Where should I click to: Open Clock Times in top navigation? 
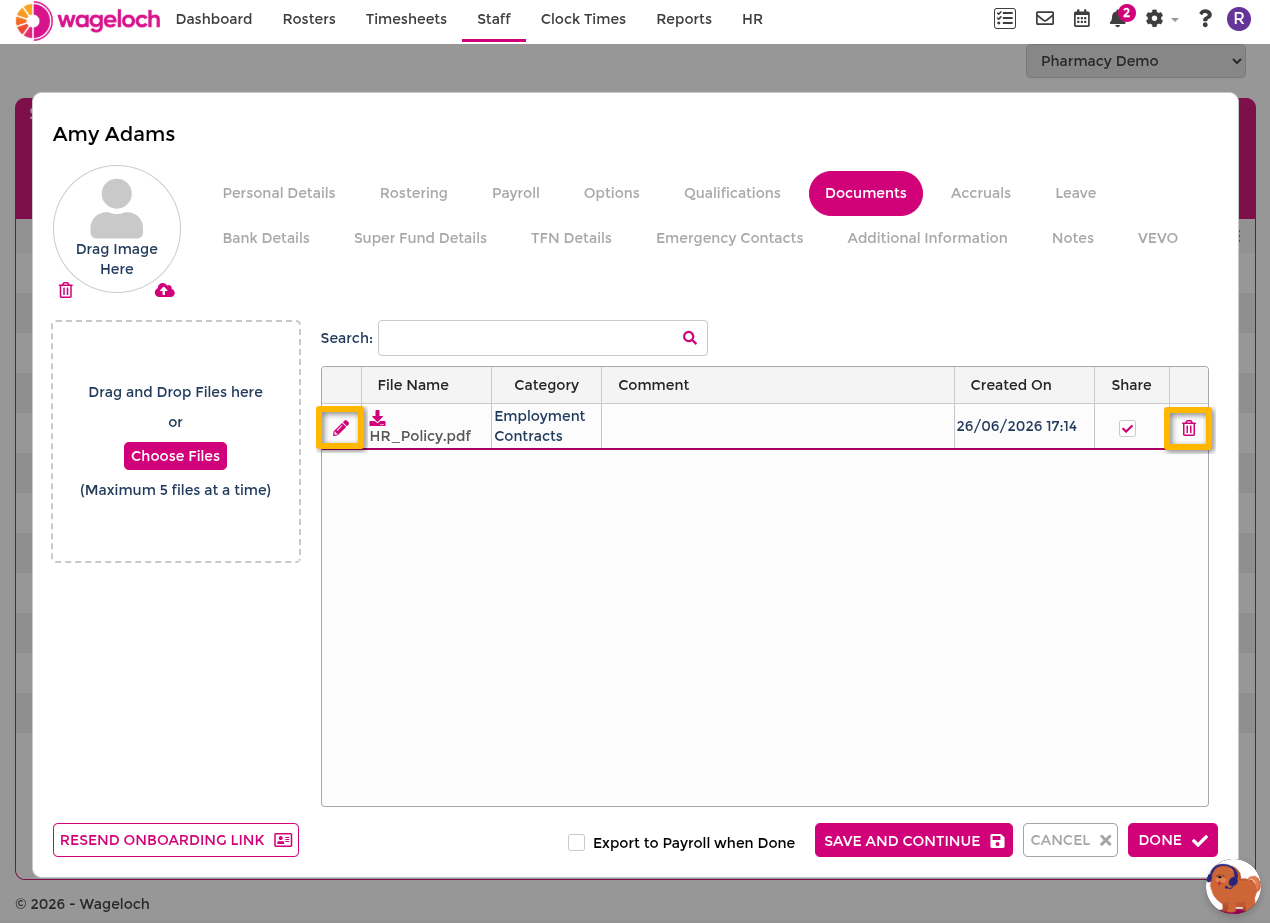[583, 19]
